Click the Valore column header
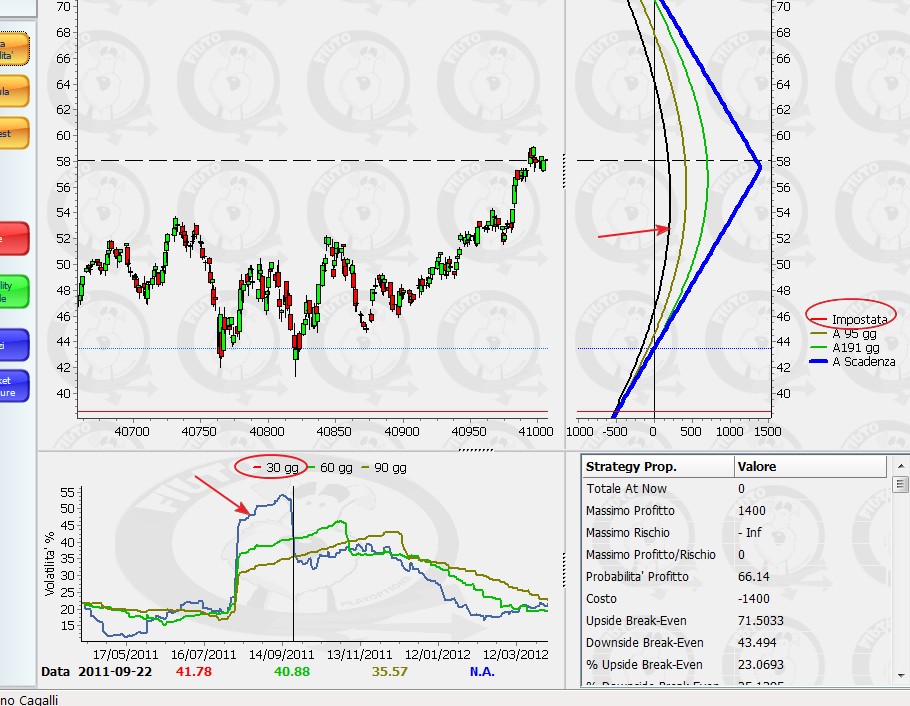This screenshot has width=910, height=706. (x=810, y=466)
